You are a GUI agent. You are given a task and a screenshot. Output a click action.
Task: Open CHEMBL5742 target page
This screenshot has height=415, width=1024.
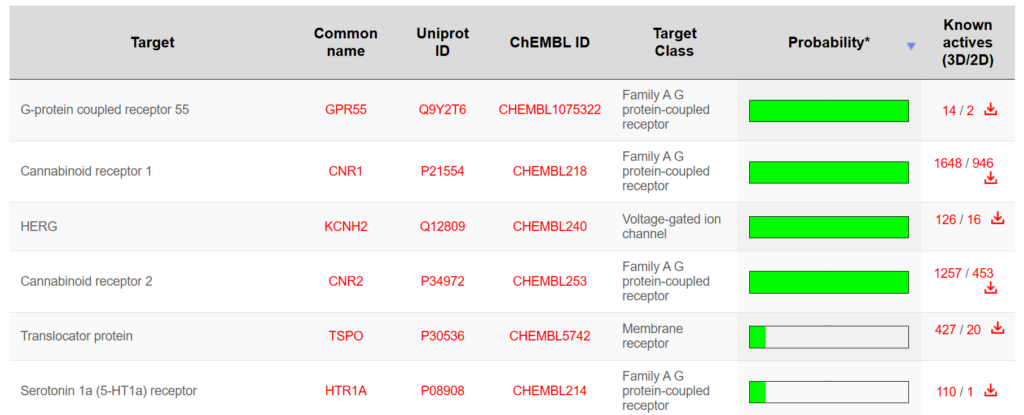[549, 336]
